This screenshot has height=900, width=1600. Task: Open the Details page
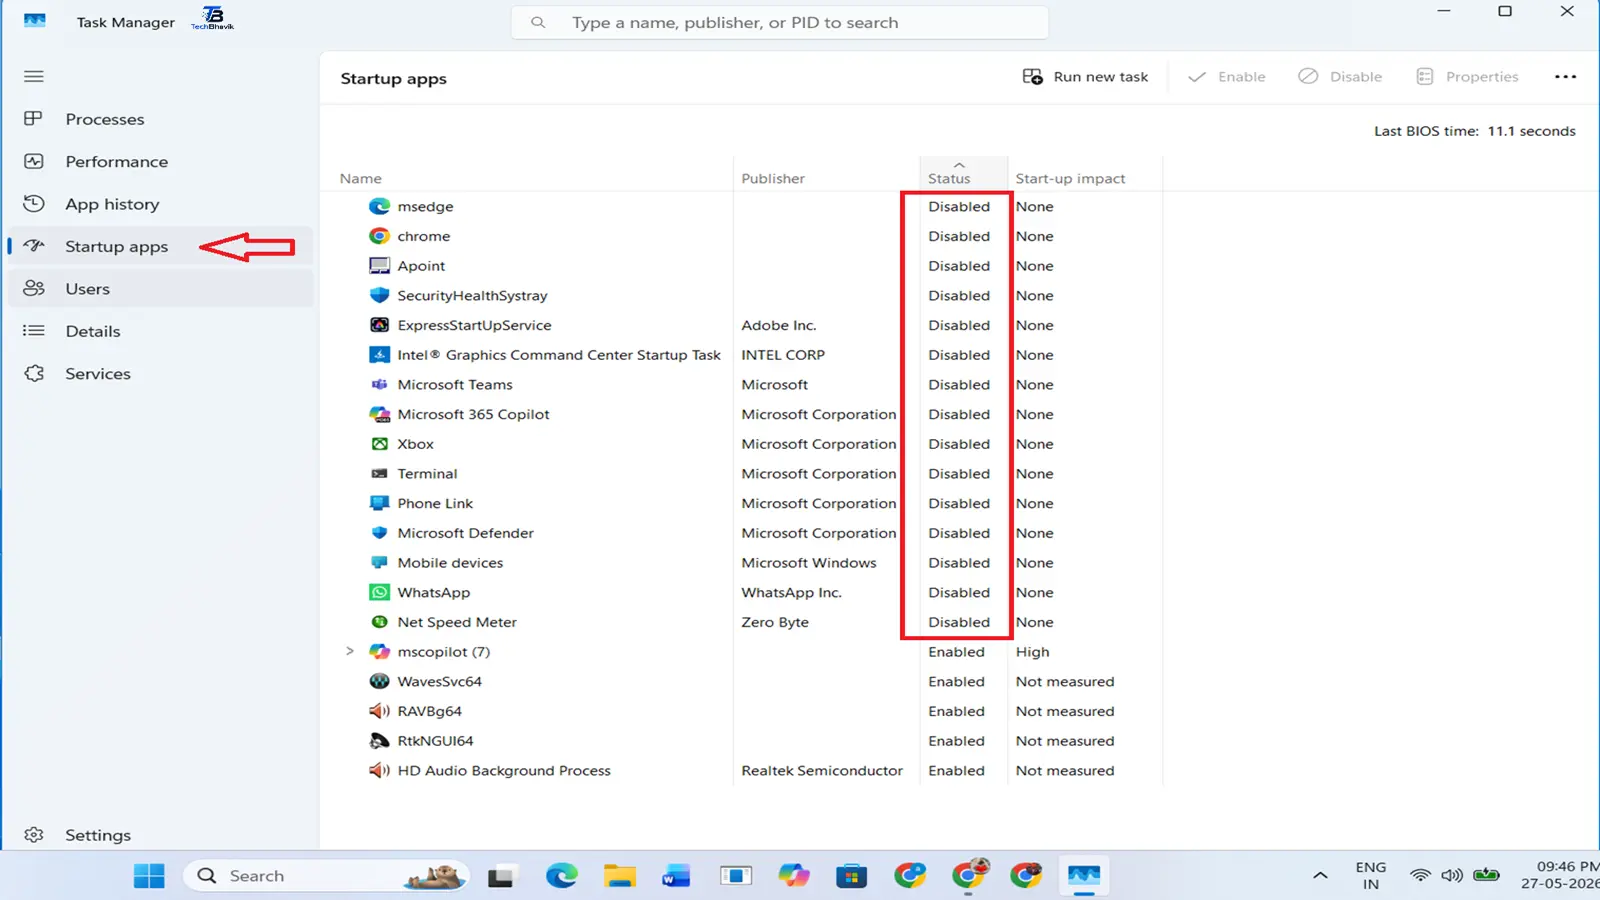click(x=160, y=331)
